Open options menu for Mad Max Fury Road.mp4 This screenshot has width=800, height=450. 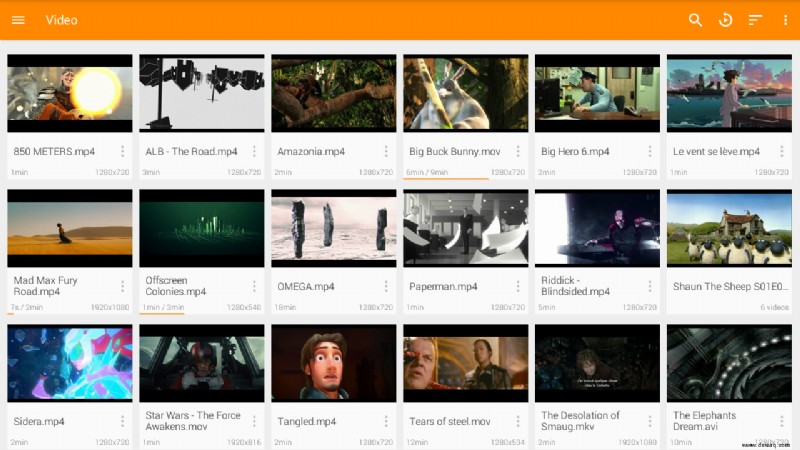122,286
